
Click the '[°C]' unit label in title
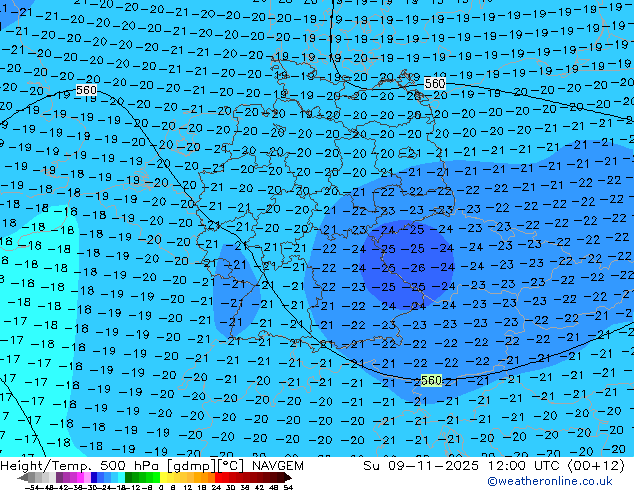[x=232, y=466]
